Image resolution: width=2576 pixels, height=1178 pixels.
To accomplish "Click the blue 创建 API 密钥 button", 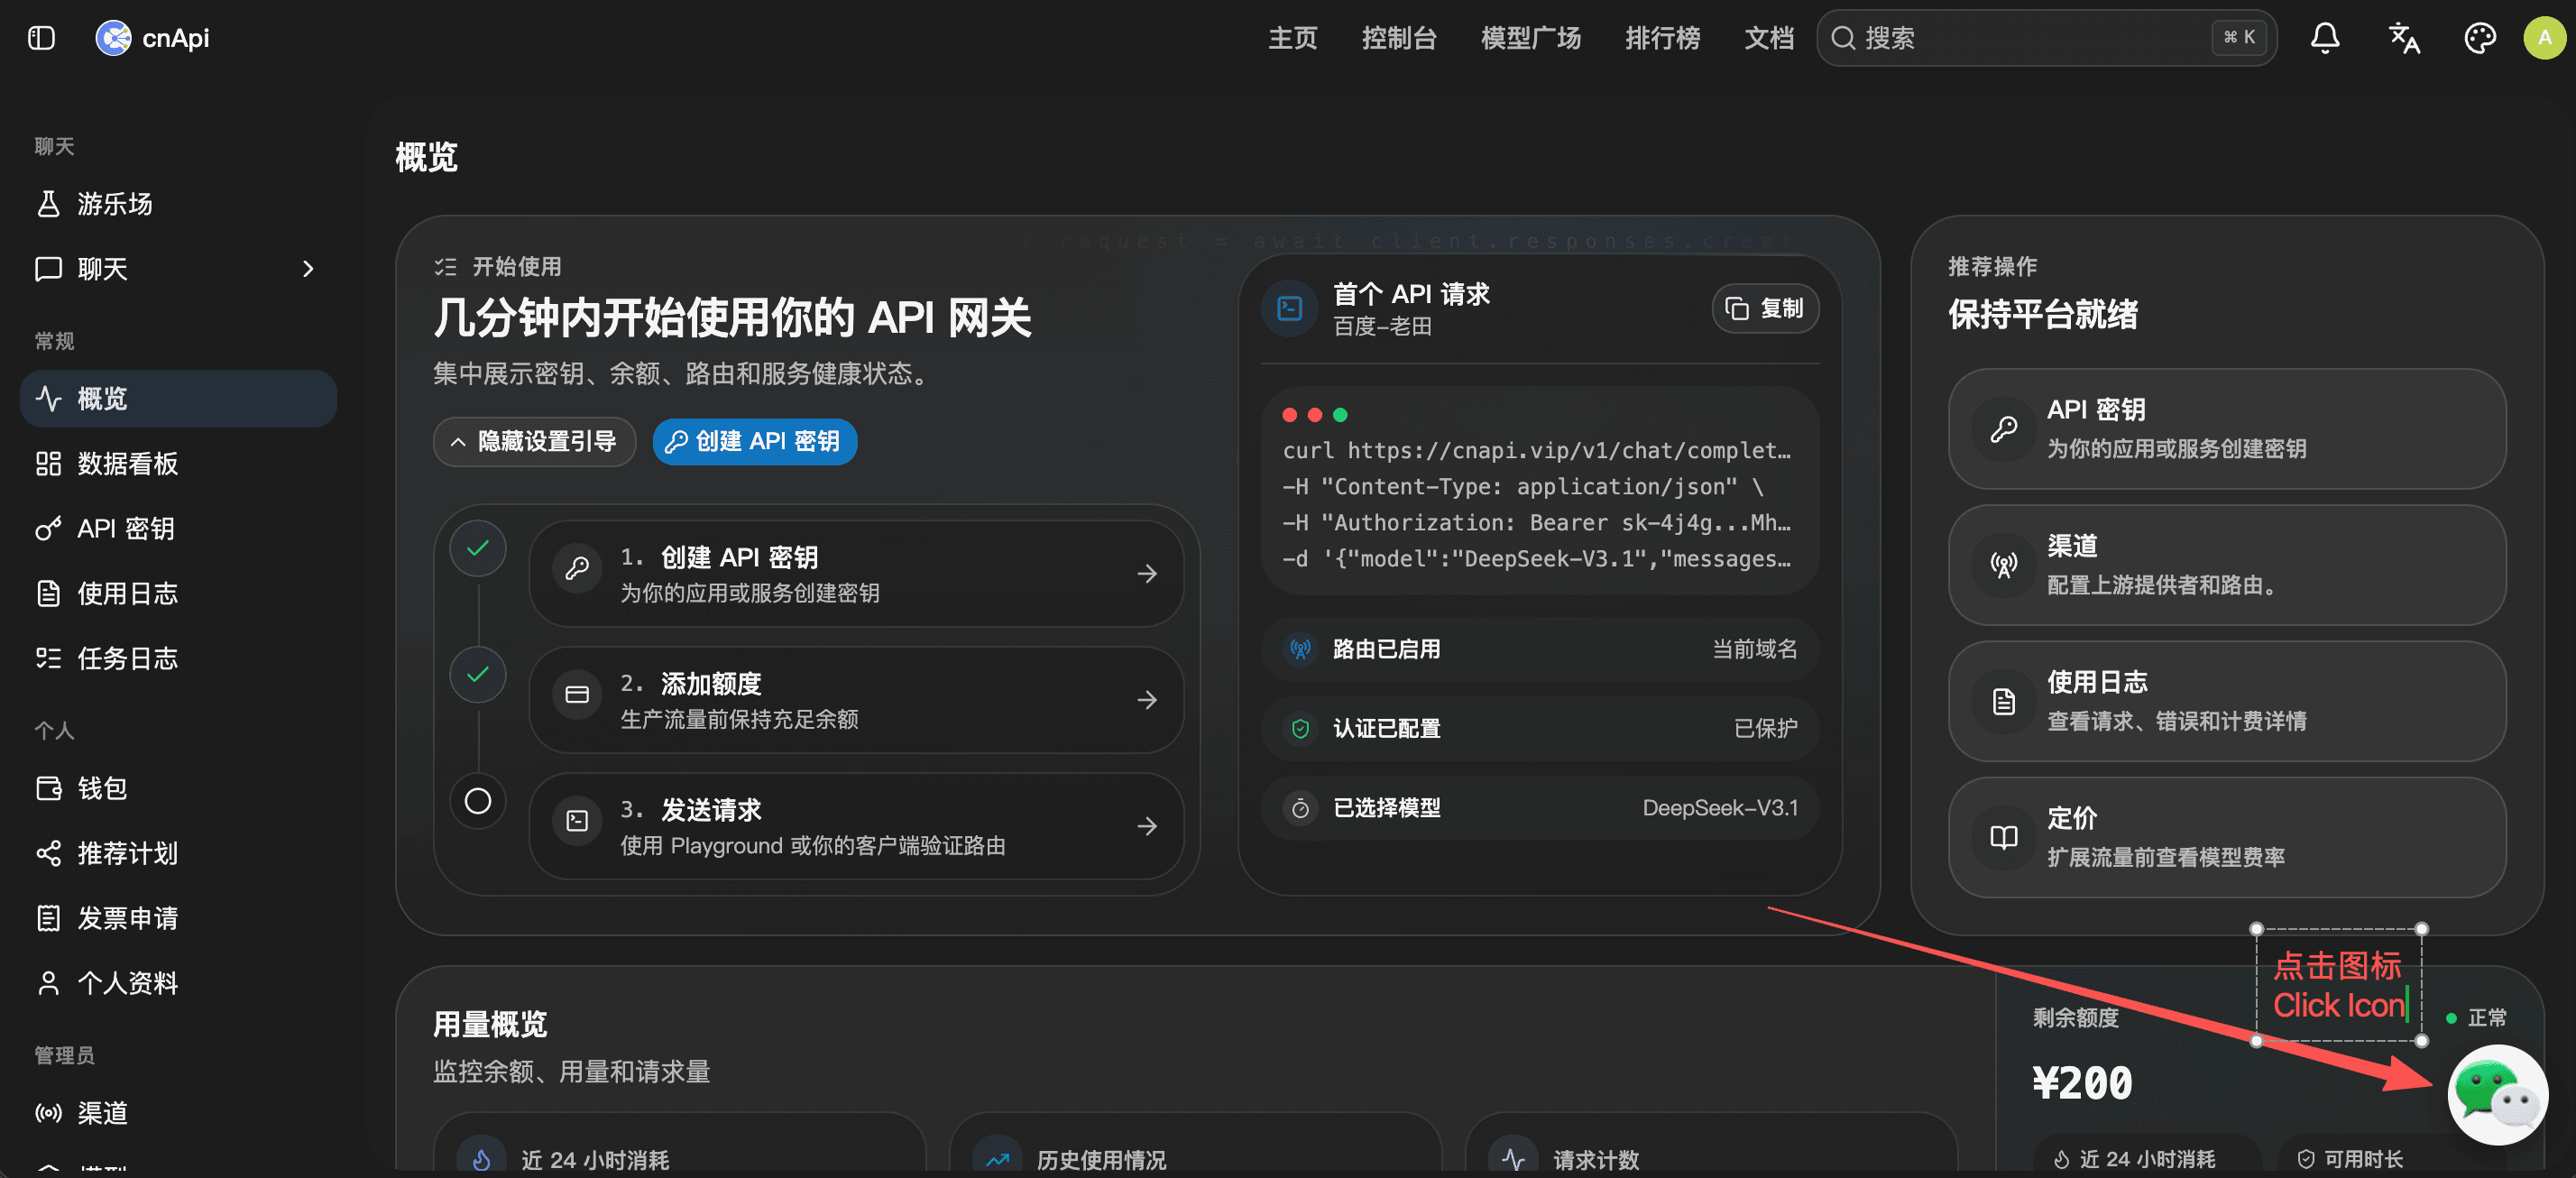I will coord(754,441).
